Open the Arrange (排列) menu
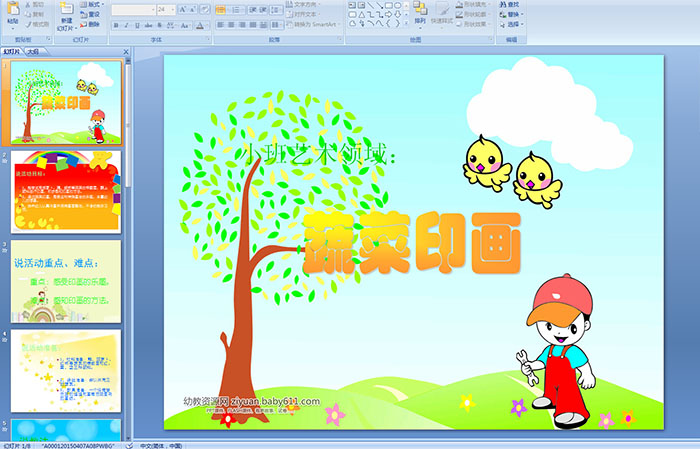This screenshot has width=700, height=449. (x=420, y=13)
